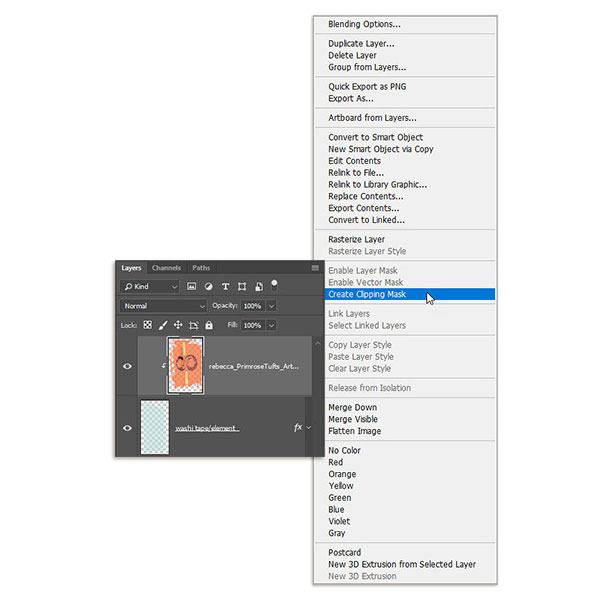Set layer color label to Green

405,498
